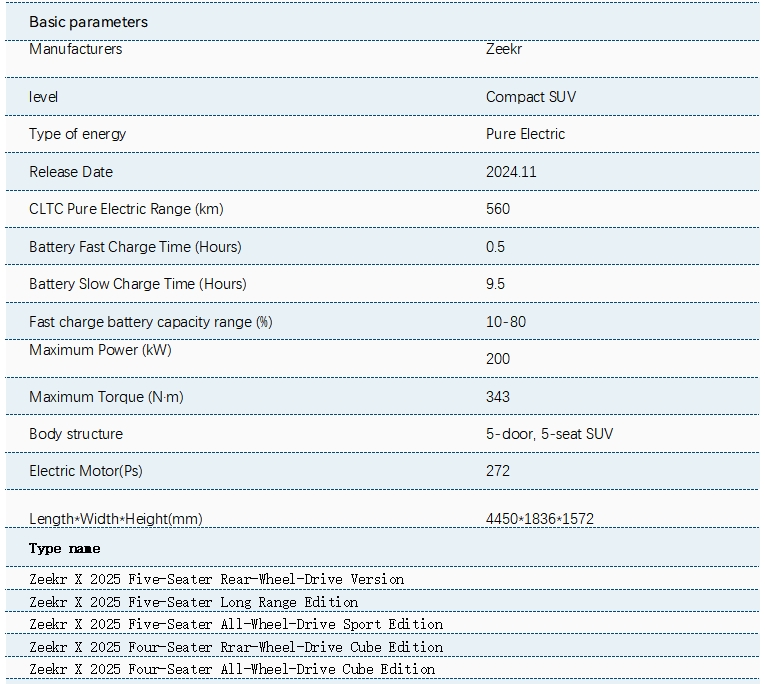This screenshot has height=684, width=765.
Task: Click the '560' range value
Action: click(x=498, y=209)
